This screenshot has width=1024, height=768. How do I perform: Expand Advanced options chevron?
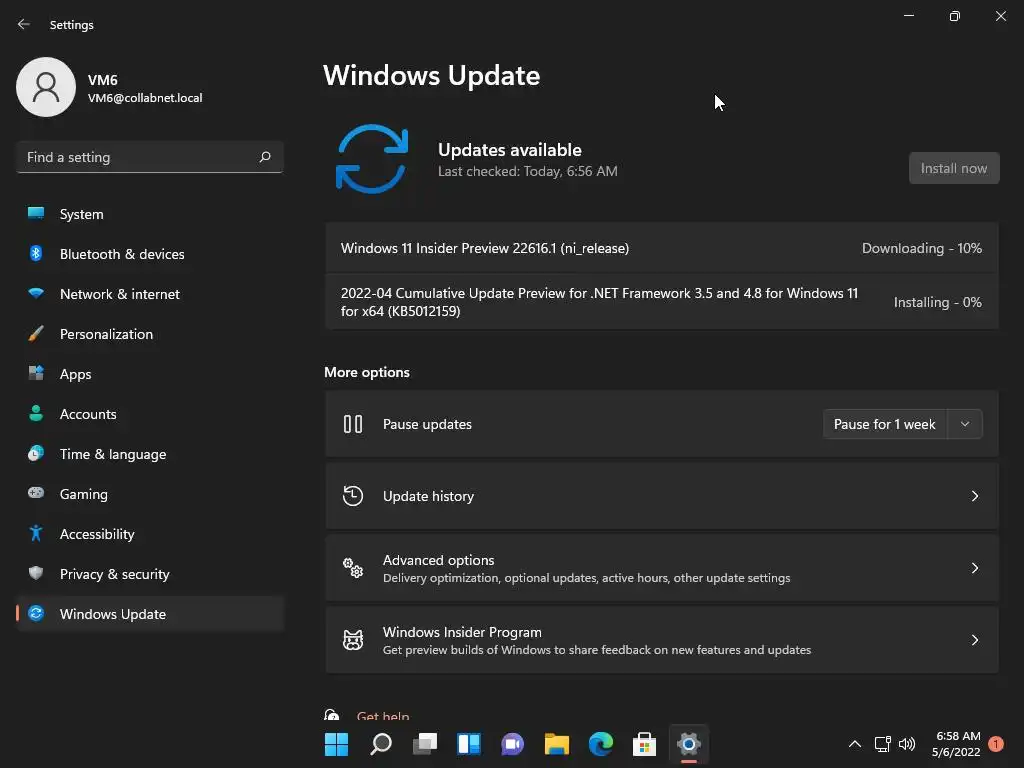974,568
